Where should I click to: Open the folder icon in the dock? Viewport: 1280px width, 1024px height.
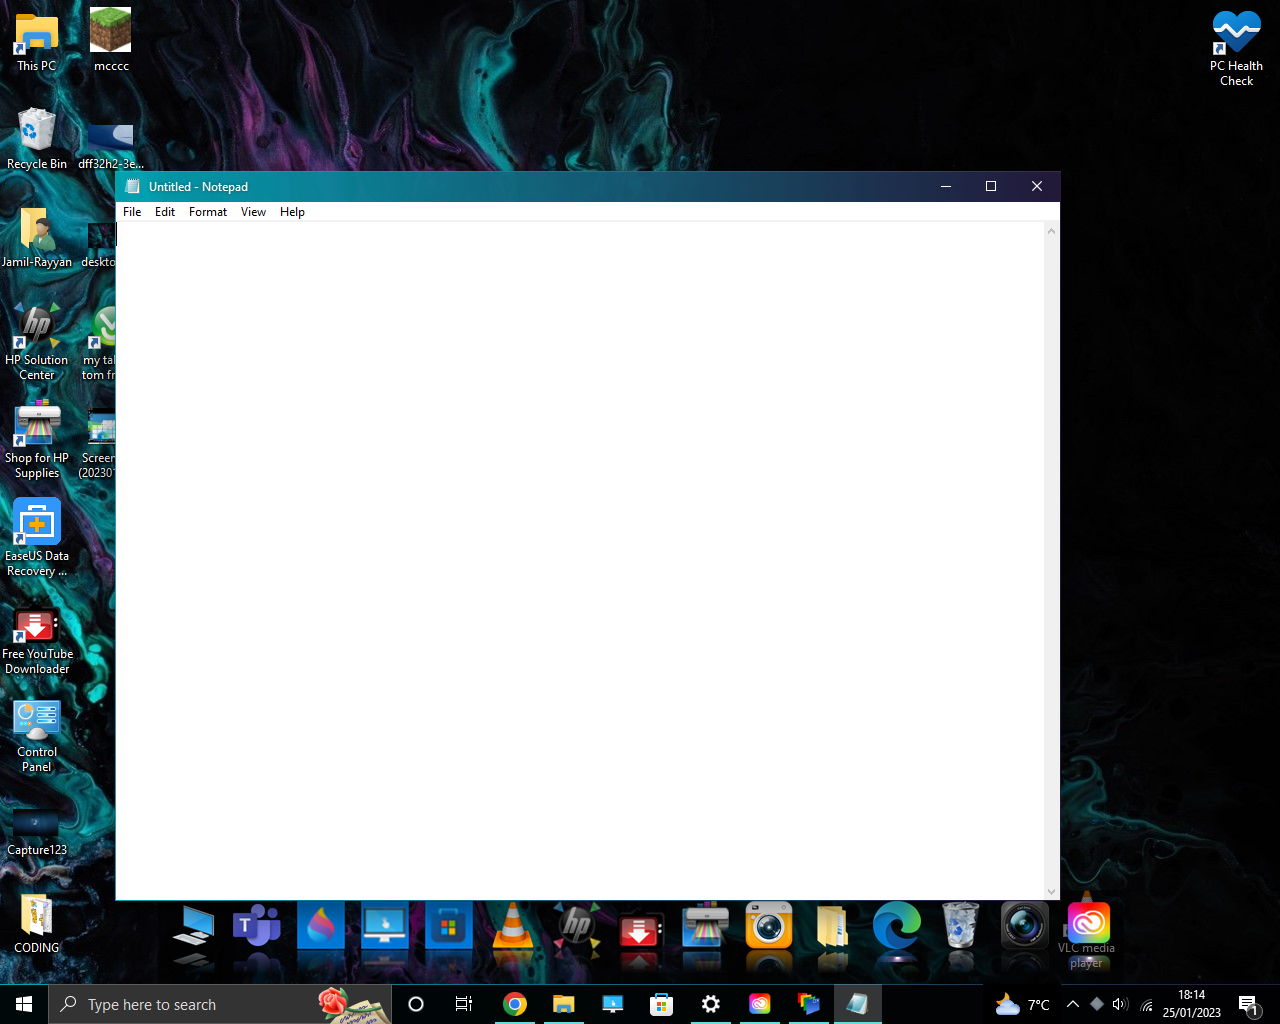coord(832,926)
